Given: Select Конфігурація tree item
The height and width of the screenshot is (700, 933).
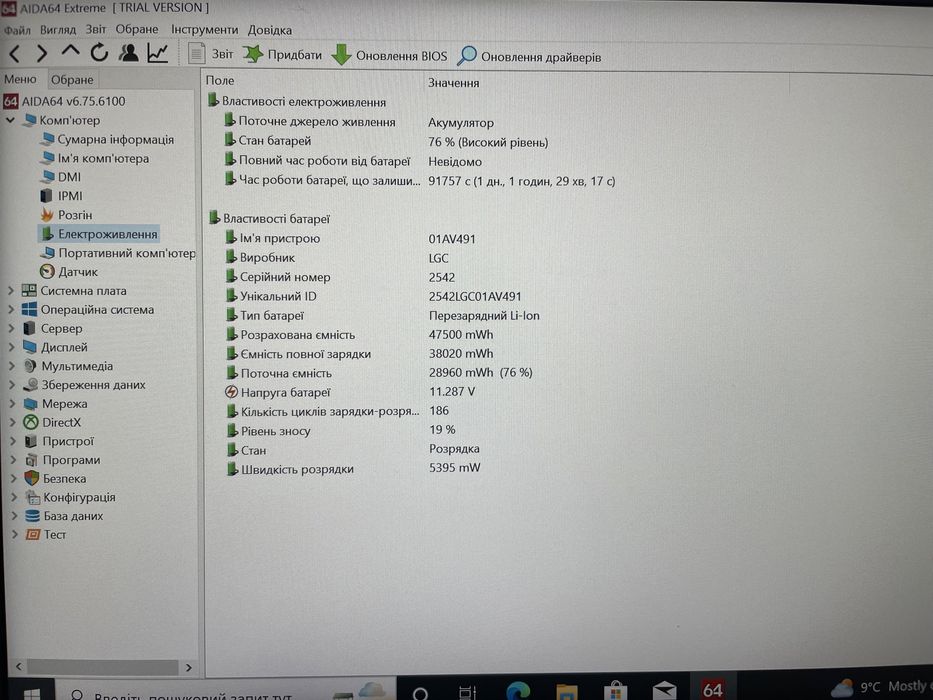Looking at the screenshot, I should click(x=70, y=497).
